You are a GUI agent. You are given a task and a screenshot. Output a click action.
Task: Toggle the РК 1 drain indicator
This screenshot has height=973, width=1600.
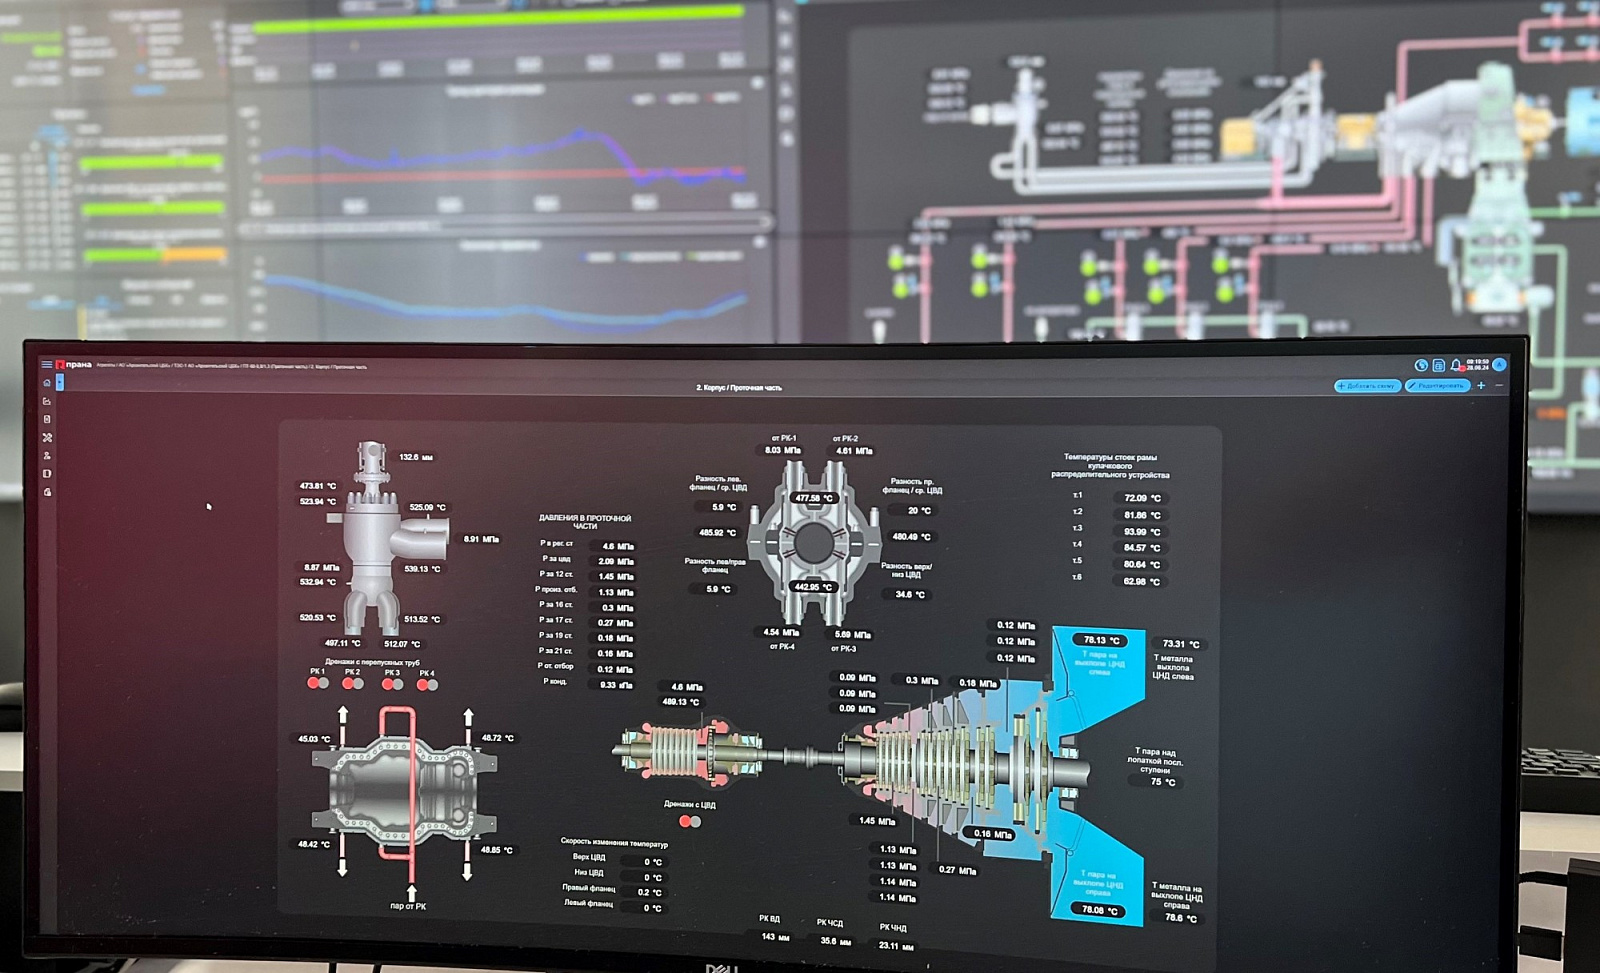317,683
